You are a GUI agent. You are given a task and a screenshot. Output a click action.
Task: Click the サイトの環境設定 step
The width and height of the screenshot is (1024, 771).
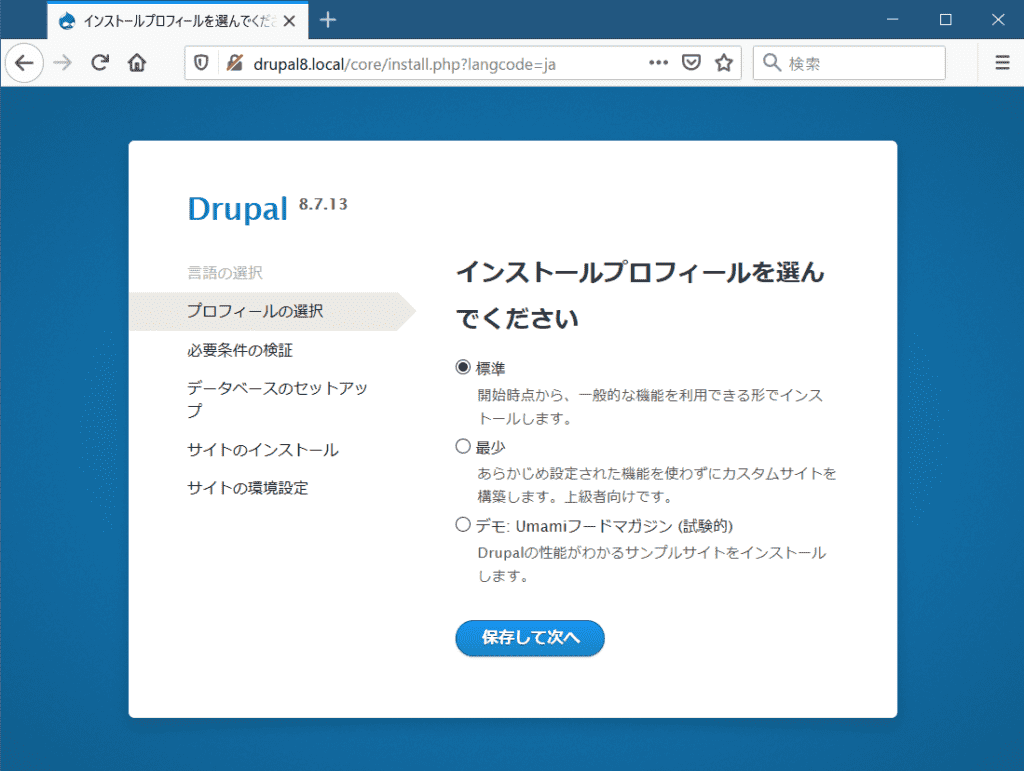(248, 488)
